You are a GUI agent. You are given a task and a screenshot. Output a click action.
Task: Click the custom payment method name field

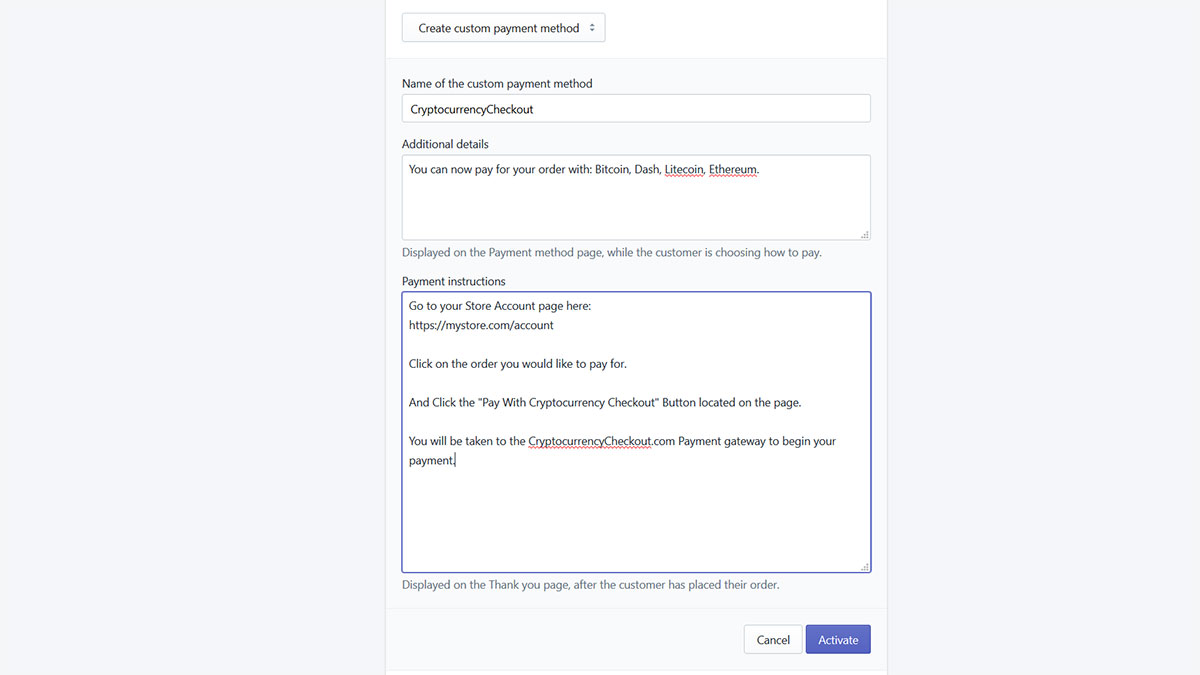pos(636,108)
